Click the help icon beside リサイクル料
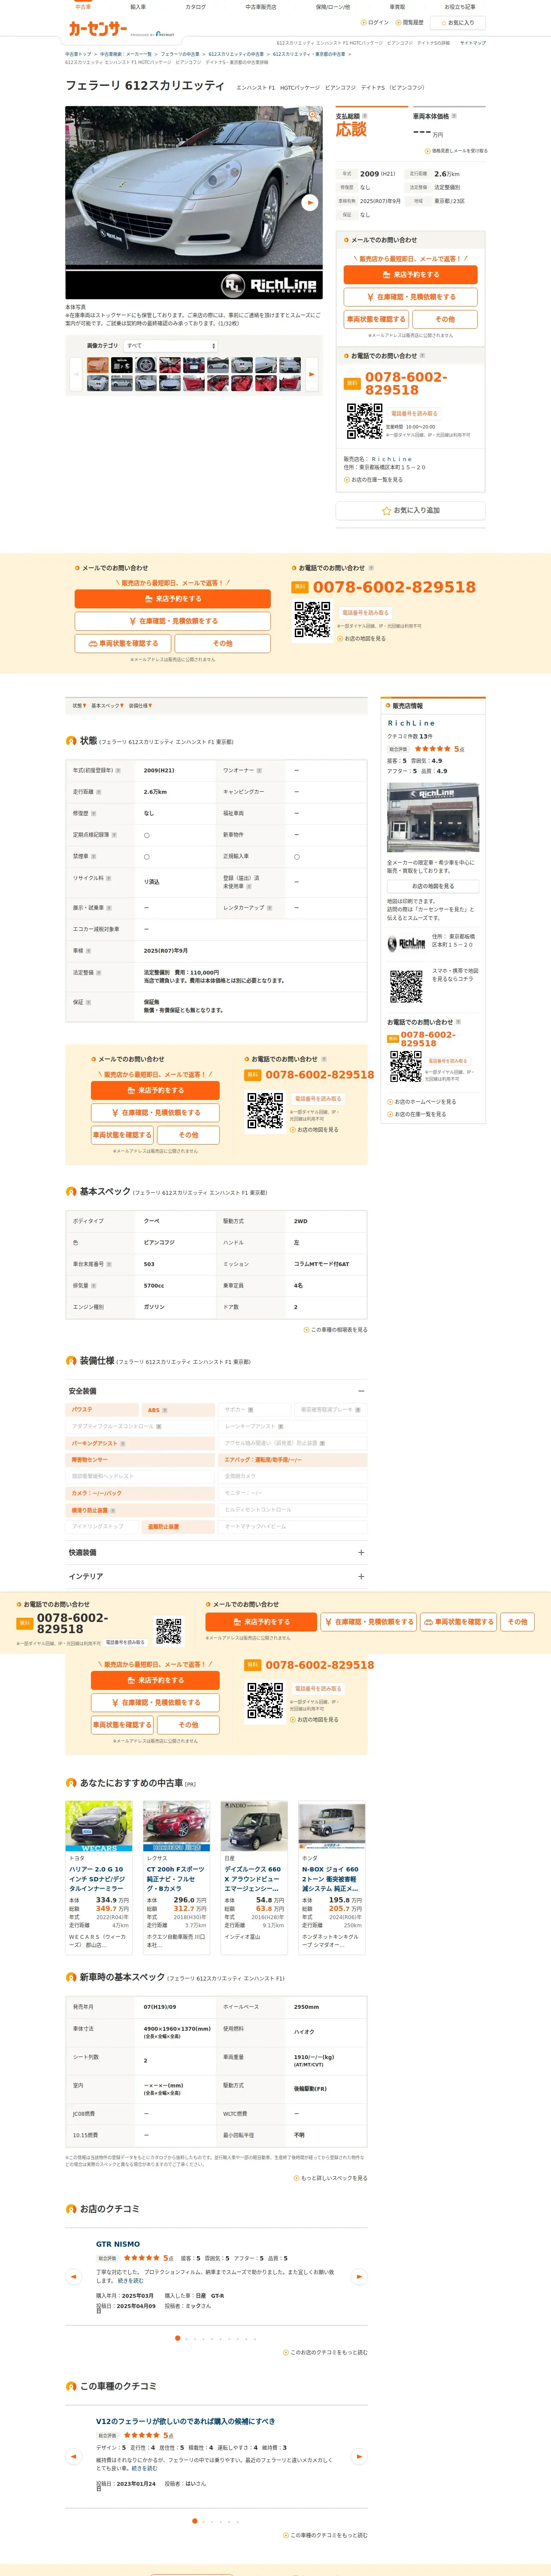Image resolution: width=551 pixels, height=2576 pixels. coord(109,878)
